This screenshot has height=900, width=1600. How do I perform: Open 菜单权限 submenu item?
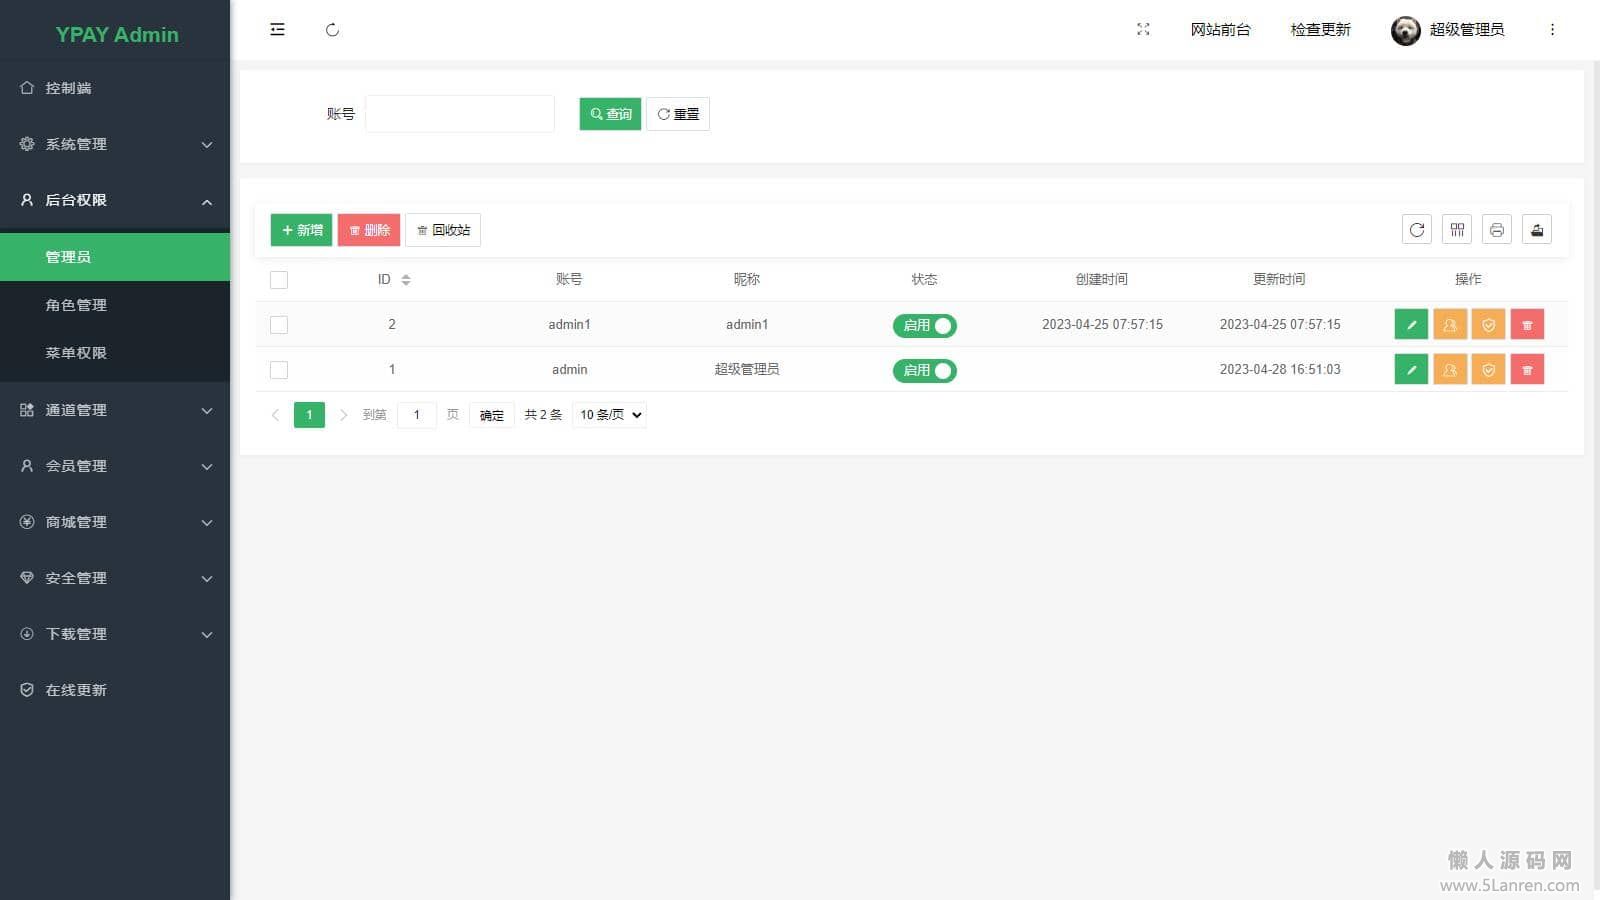pyautogui.click(x=115, y=353)
